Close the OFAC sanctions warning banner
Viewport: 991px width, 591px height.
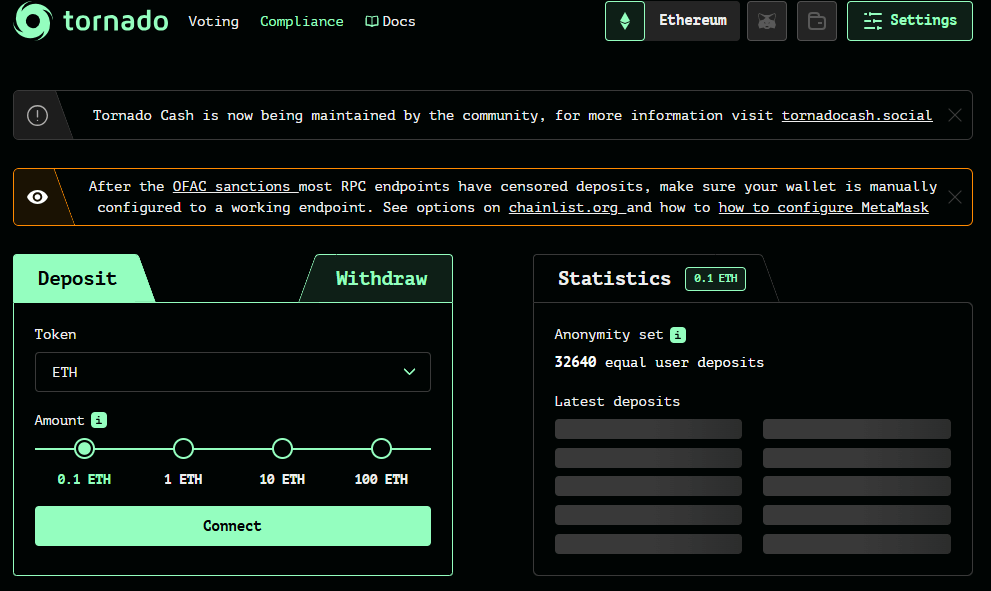pos(955,197)
